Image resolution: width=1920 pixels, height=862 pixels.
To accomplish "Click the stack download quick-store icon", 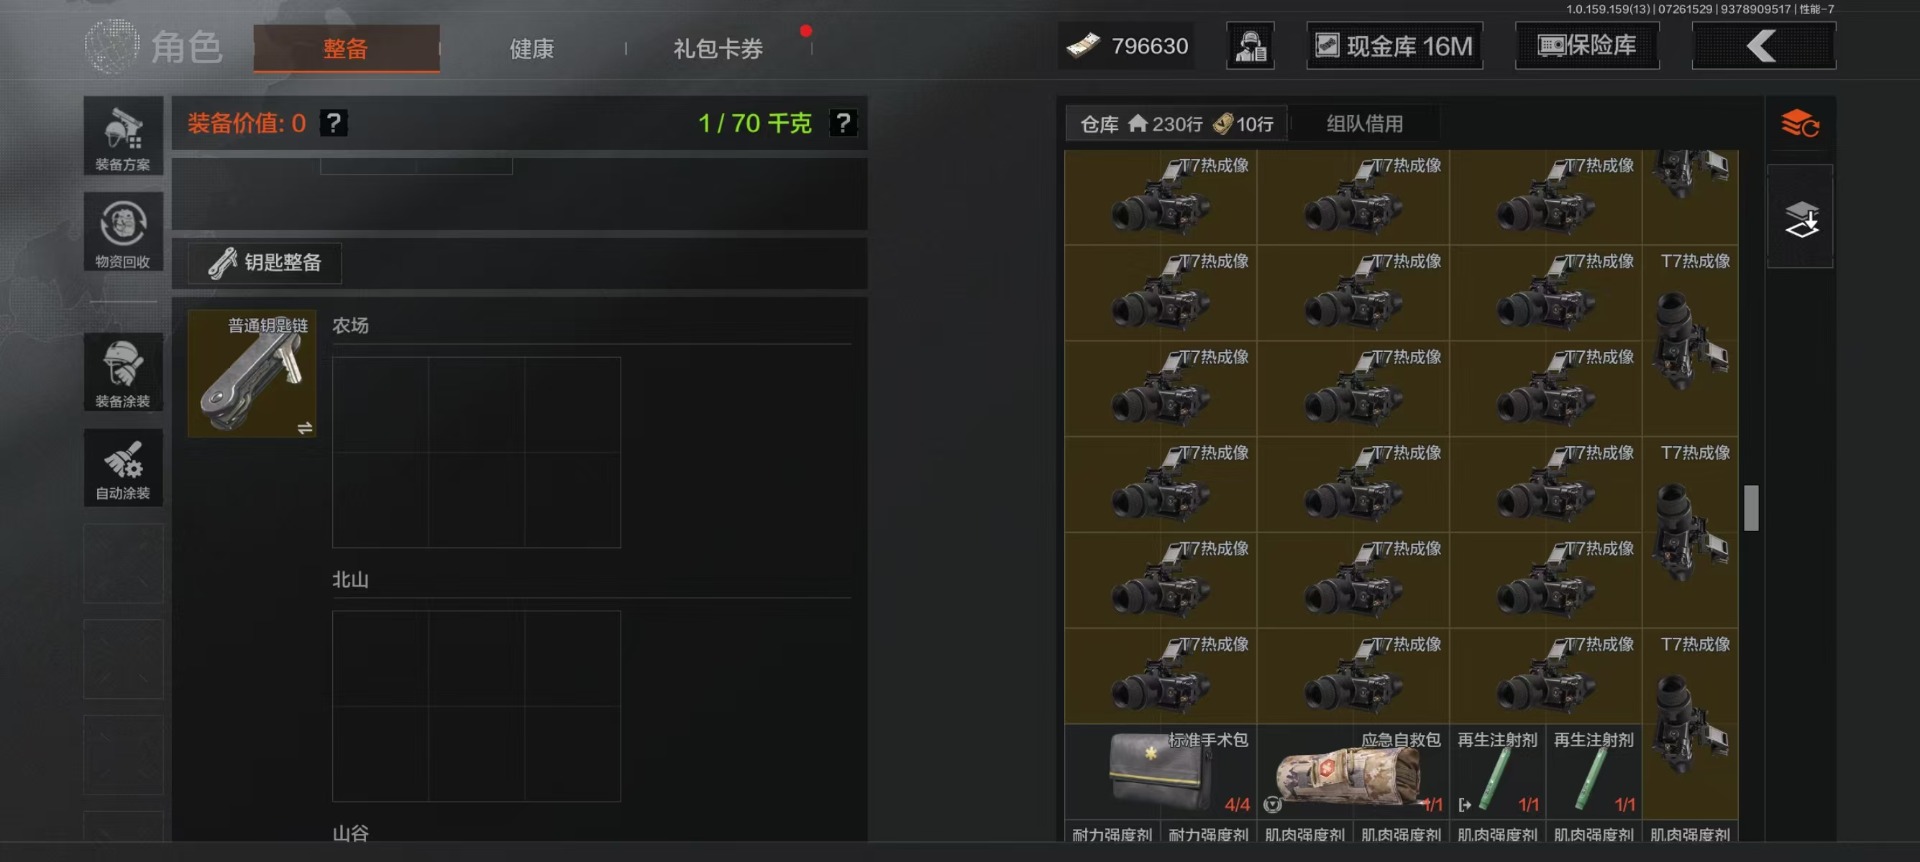I will pyautogui.click(x=1800, y=218).
